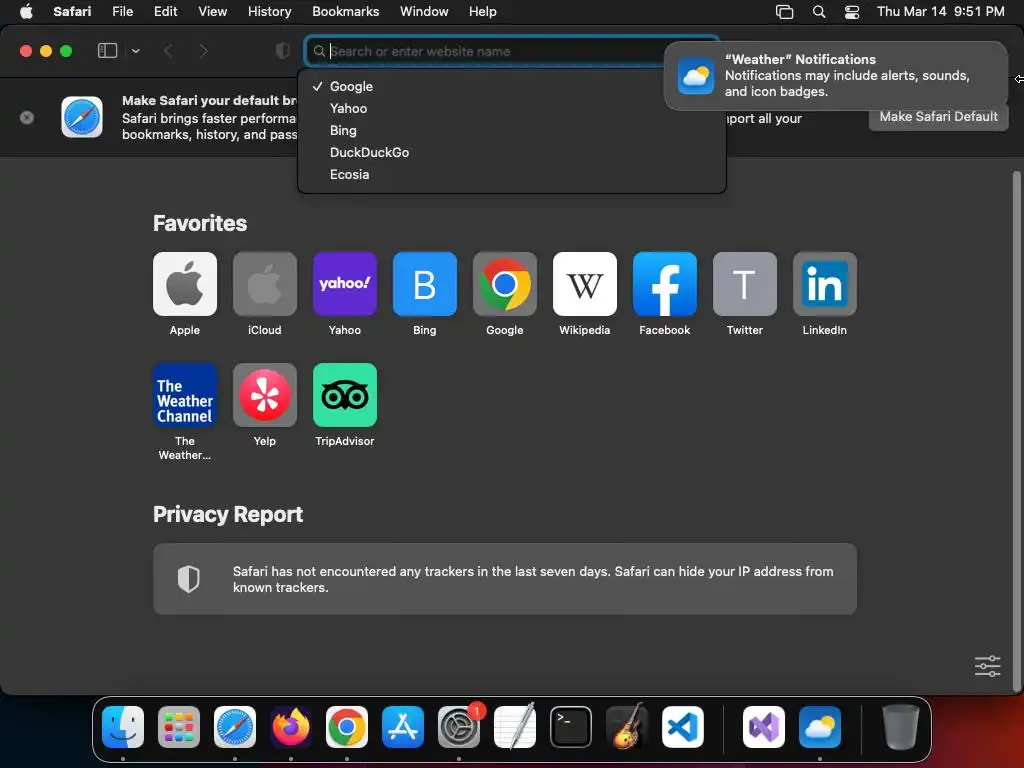Open the App Store from the Dock
Viewport: 1024px width, 768px height.
[x=403, y=727]
